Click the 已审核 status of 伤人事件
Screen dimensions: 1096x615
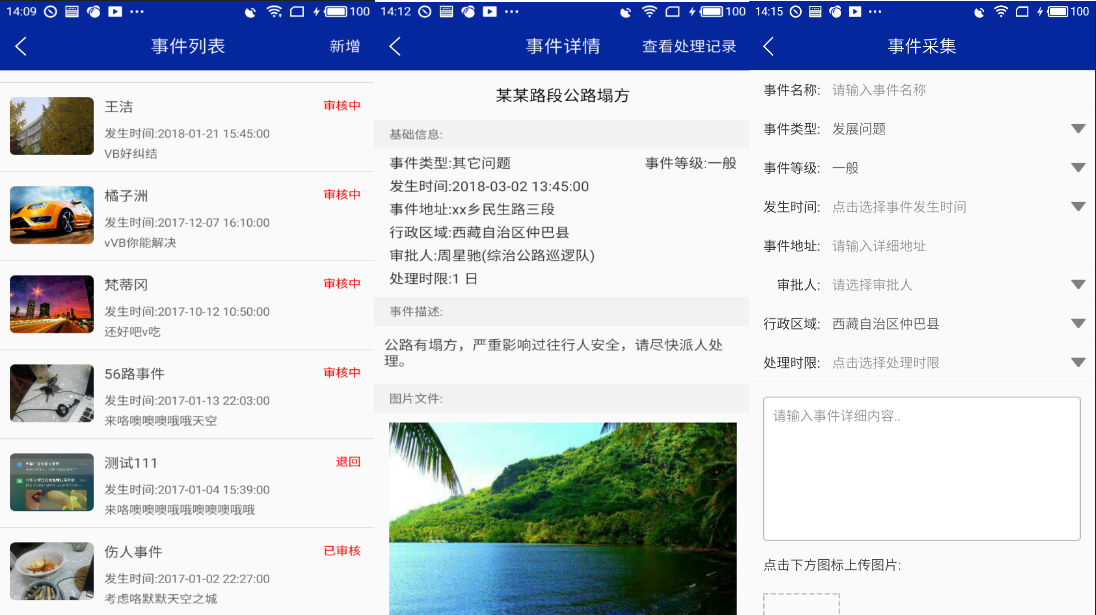(x=342, y=551)
